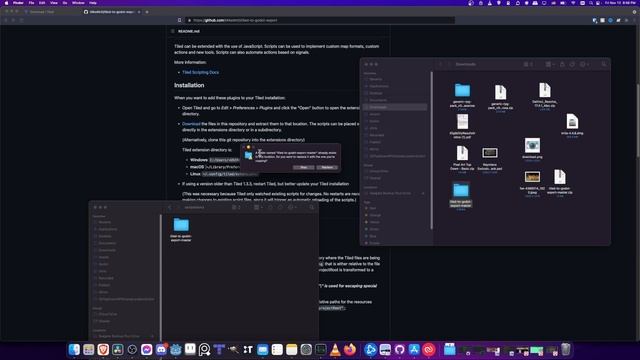
Task: Open group-by dropdown in Downloads Finder toolbar
Action: click(x=550, y=64)
